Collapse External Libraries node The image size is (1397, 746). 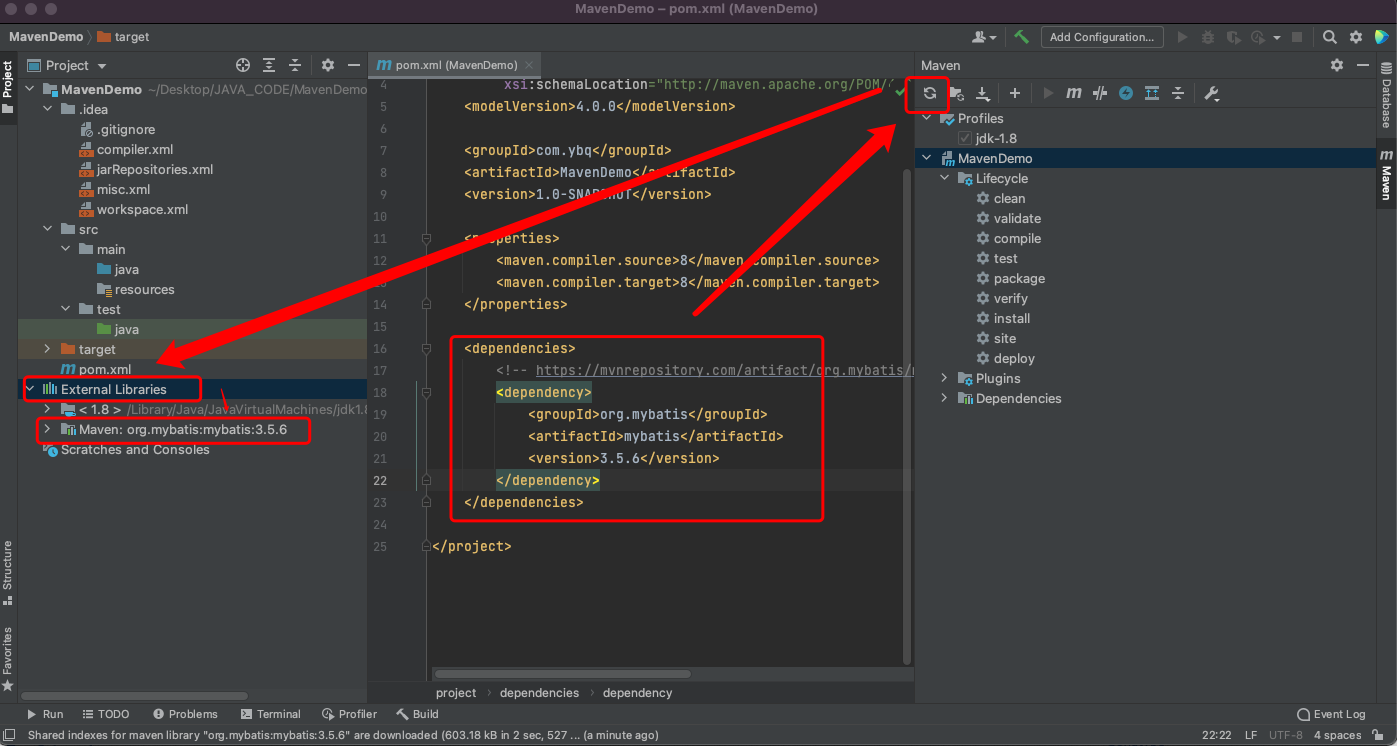[30, 389]
